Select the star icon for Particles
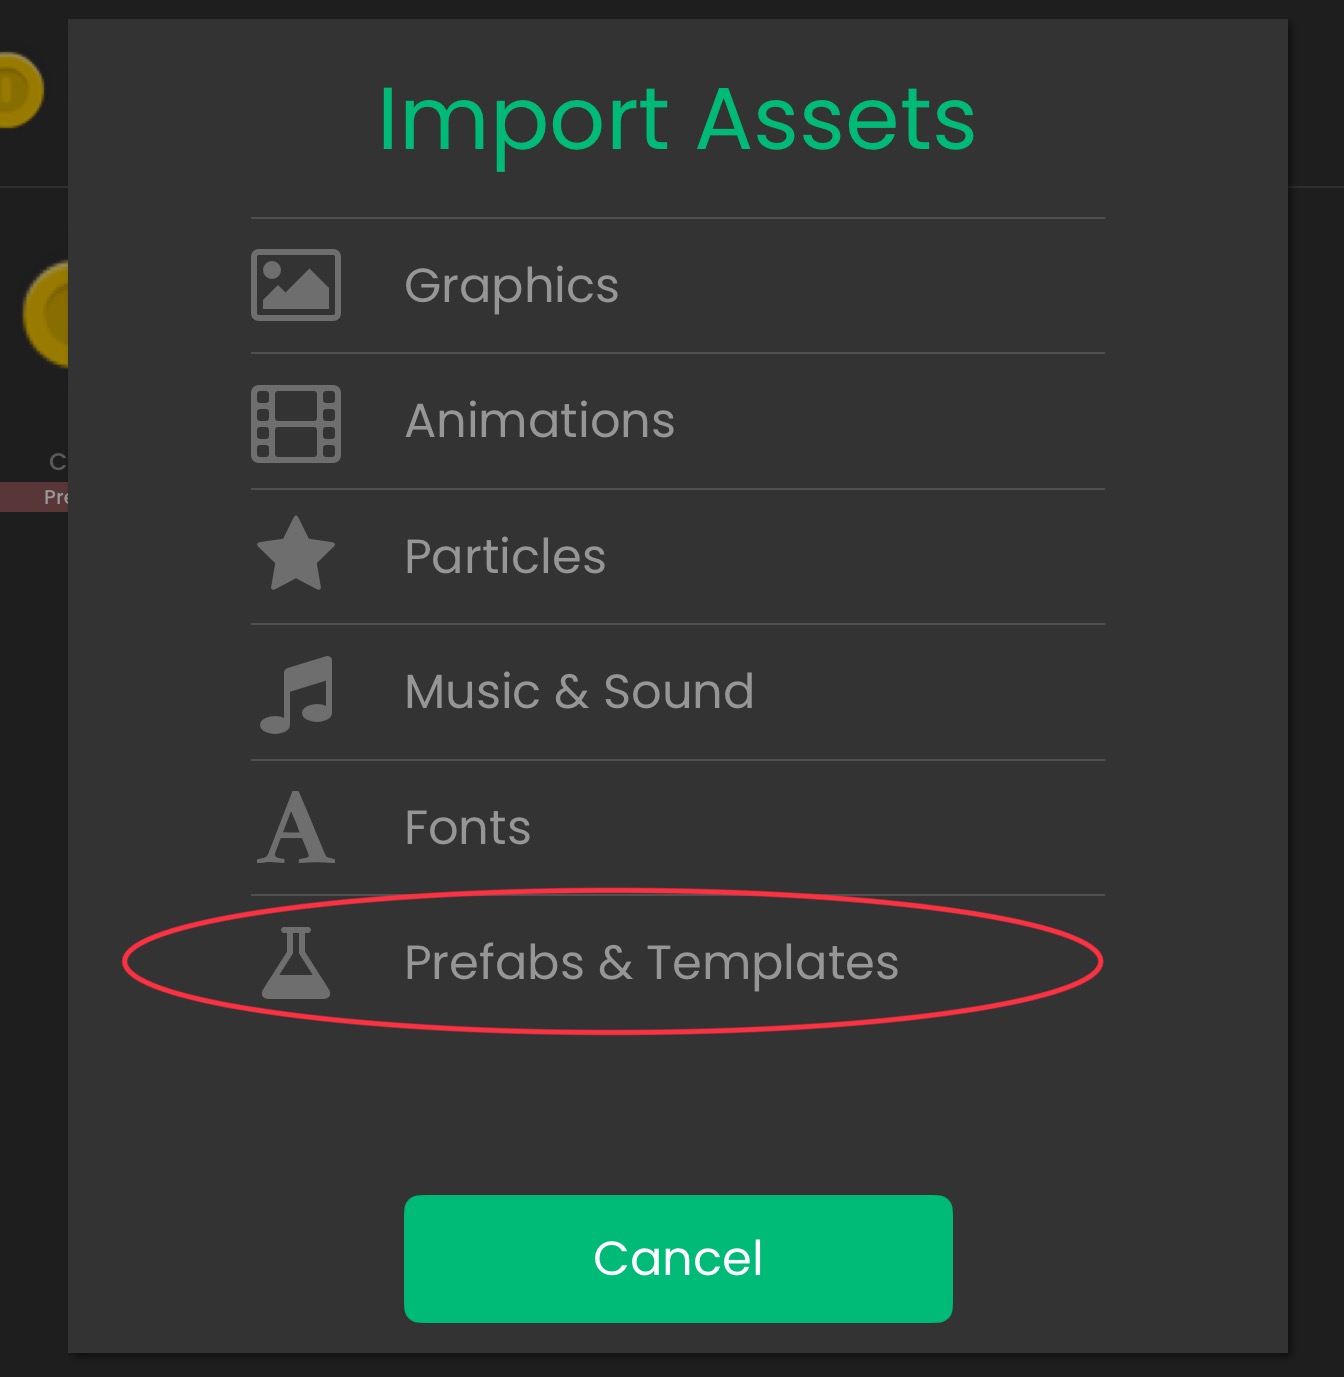This screenshot has width=1344, height=1377. point(296,554)
